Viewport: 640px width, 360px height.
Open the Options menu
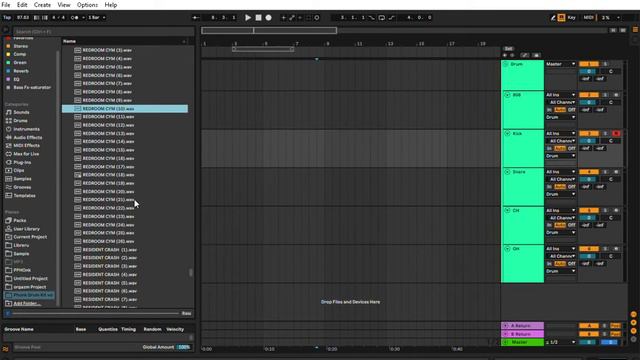[87, 5]
